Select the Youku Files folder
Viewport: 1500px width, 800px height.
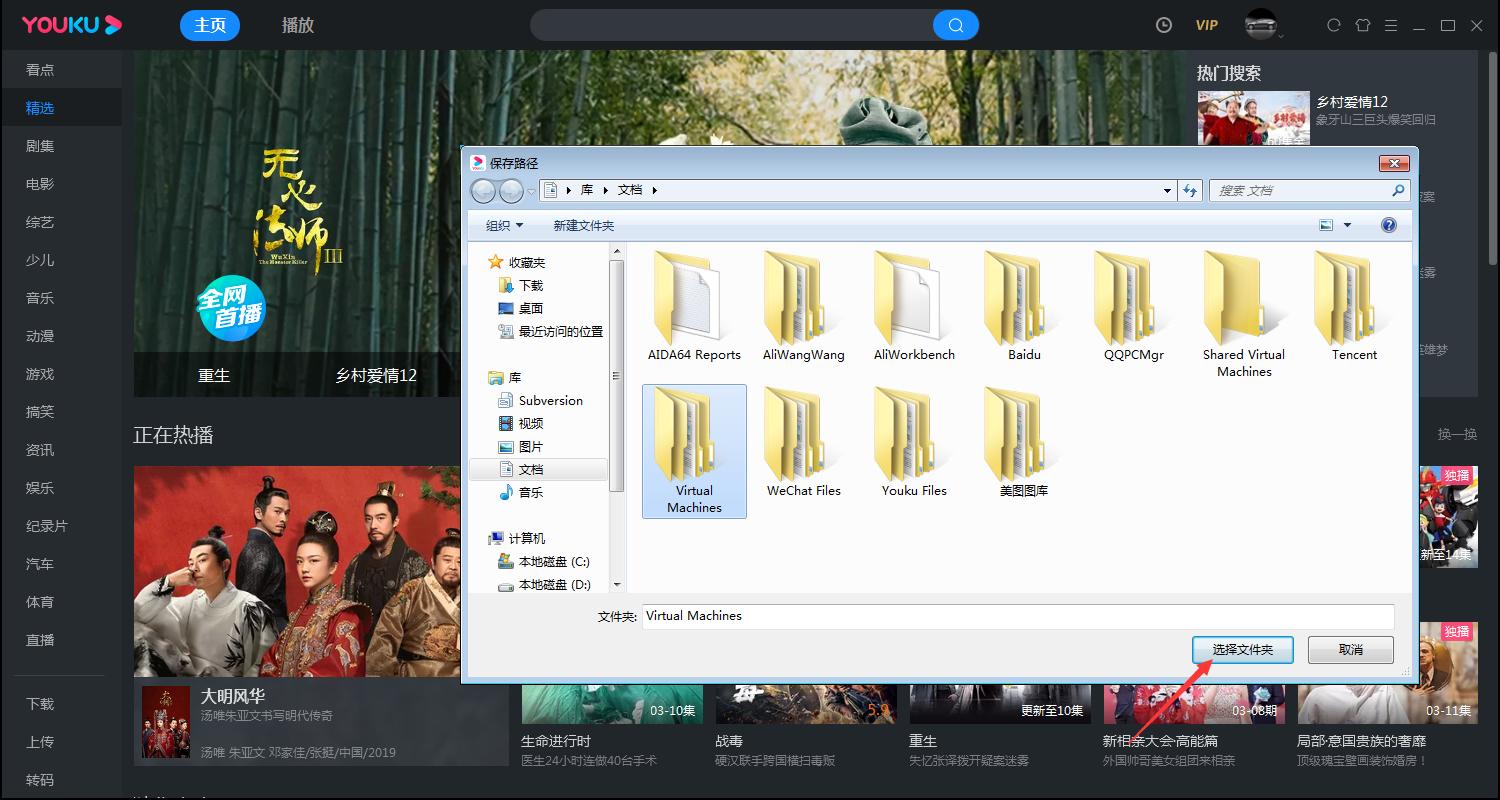[x=913, y=446]
